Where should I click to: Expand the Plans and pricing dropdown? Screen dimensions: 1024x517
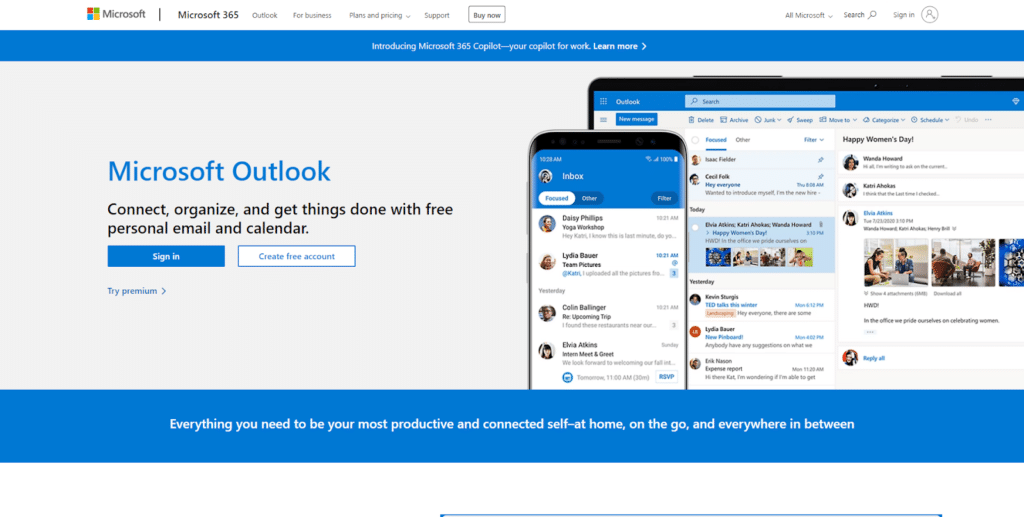[379, 16]
